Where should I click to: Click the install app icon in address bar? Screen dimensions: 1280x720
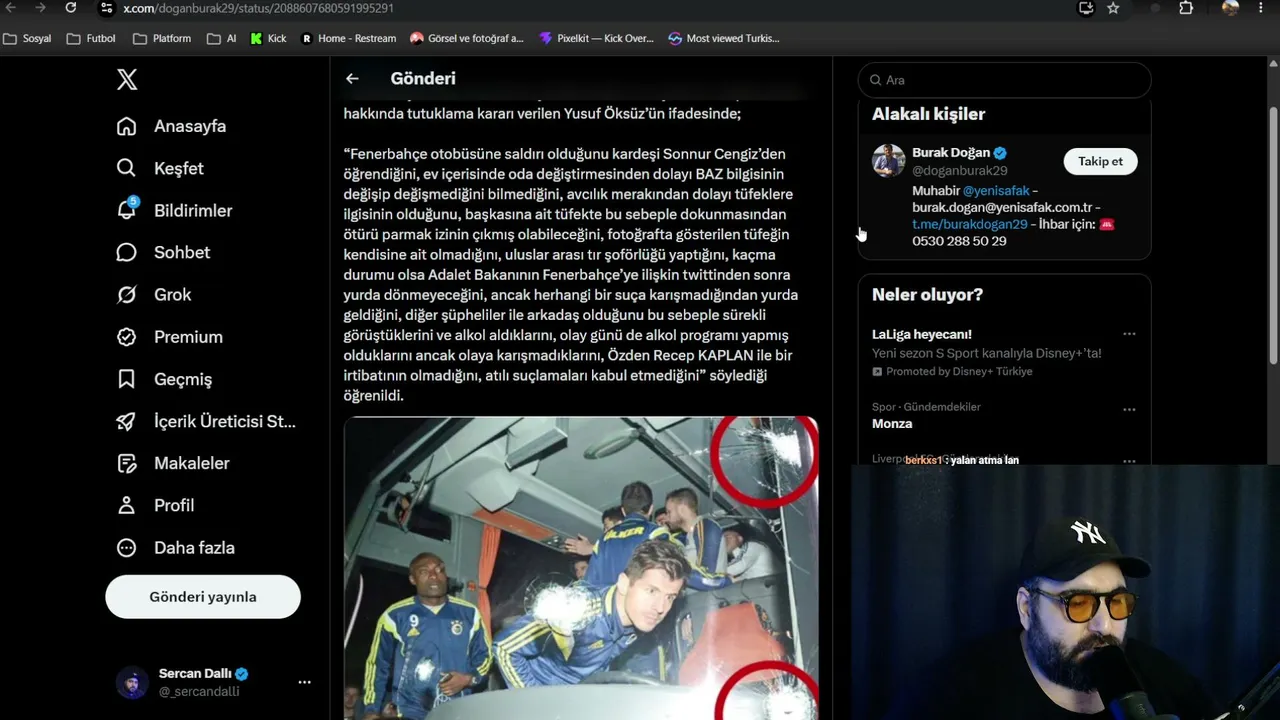pos(1086,8)
